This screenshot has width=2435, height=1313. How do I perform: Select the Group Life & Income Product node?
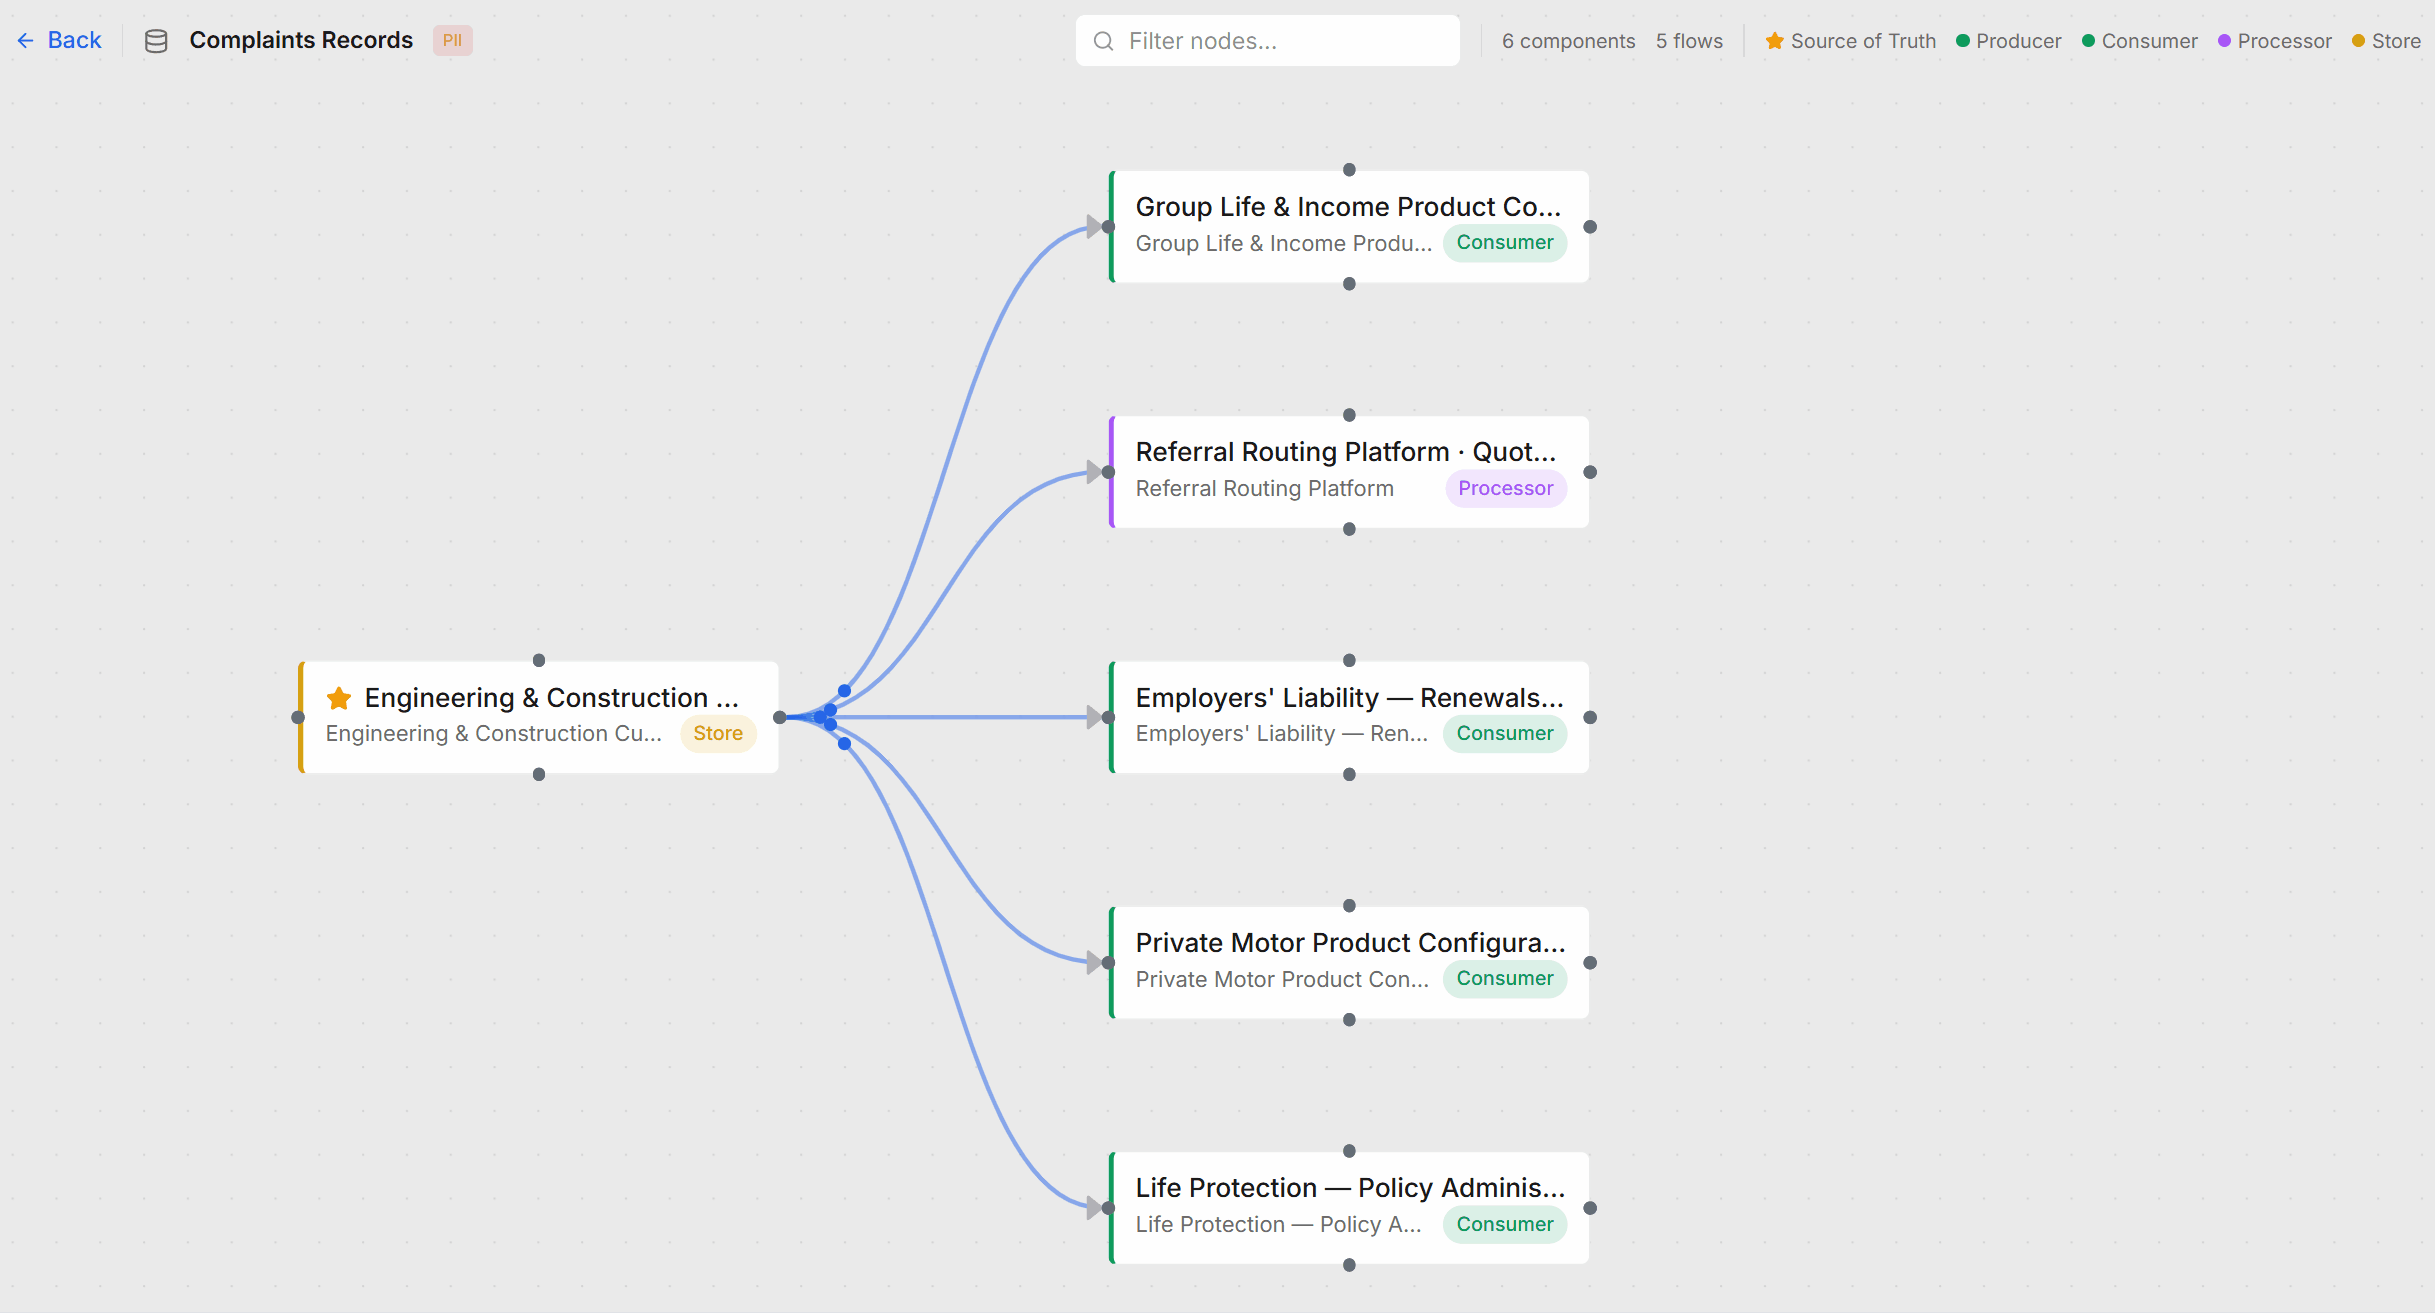click(x=1349, y=227)
